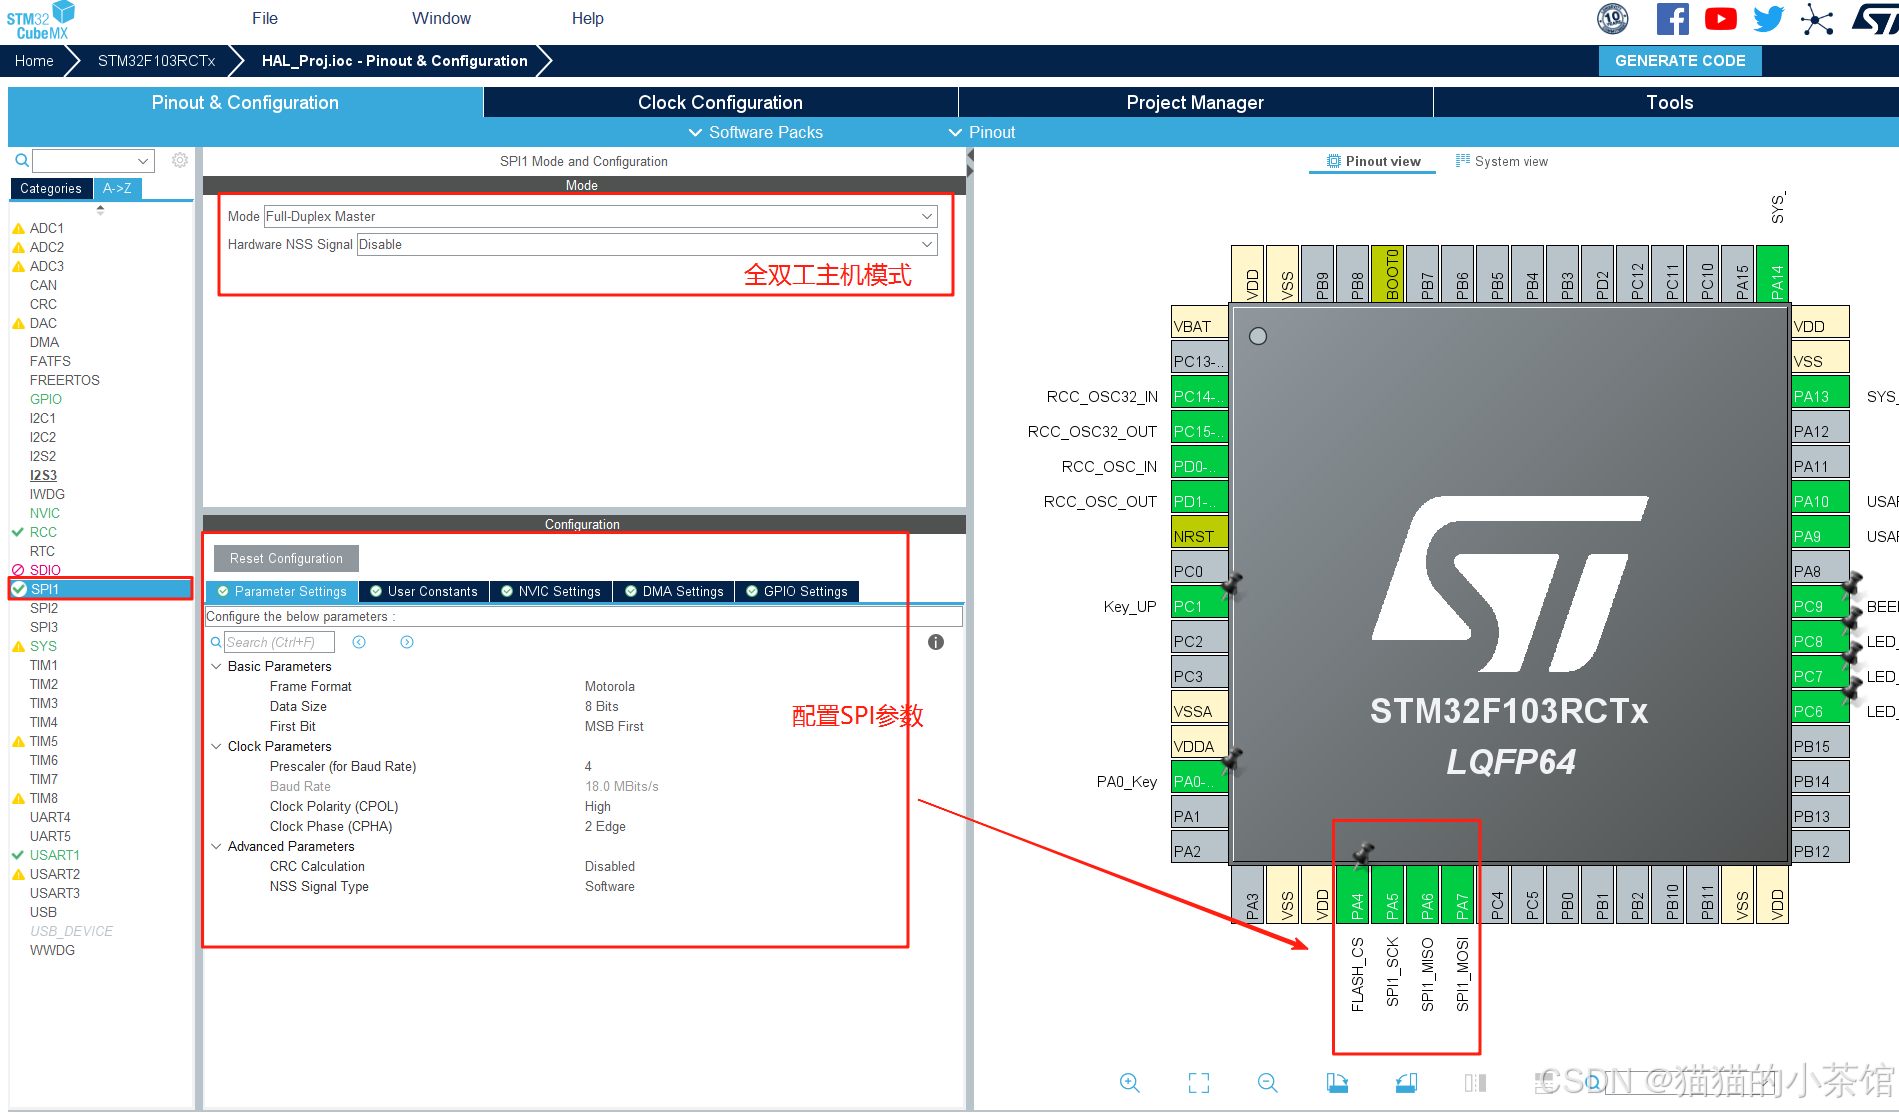Click the 10-year anniversary badge icon
Screen dimensions: 1899x1113
click(x=1613, y=19)
